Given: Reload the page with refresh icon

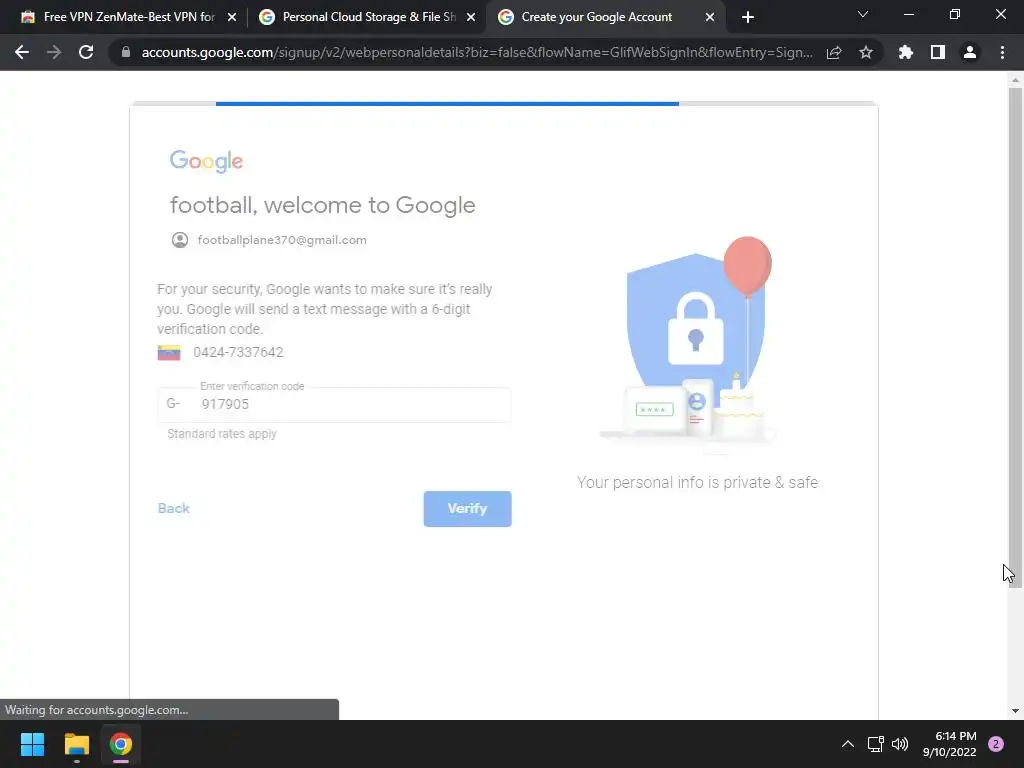Looking at the screenshot, I should [x=86, y=52].
